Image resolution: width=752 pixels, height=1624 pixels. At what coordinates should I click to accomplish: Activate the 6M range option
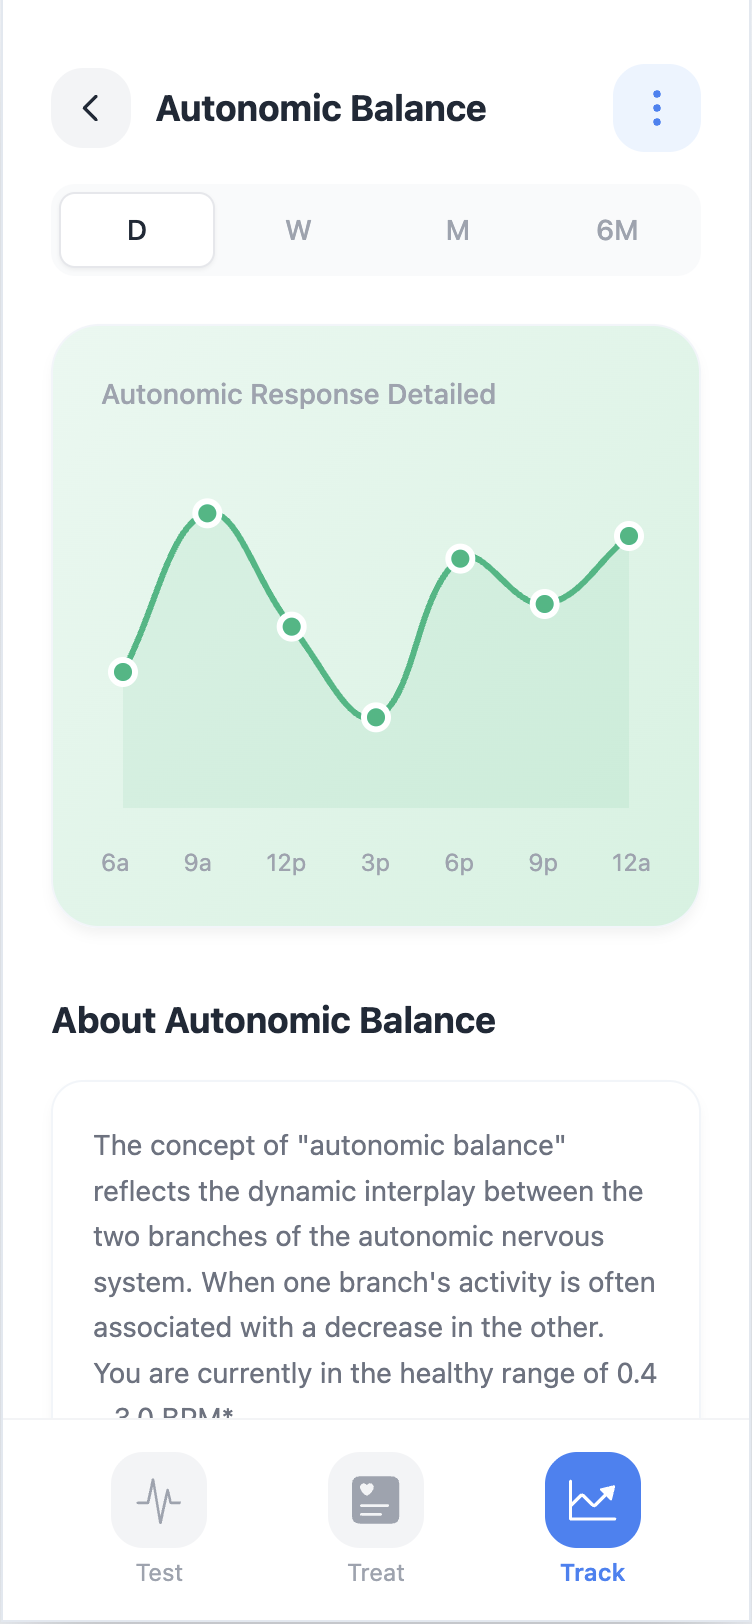pyautogui.click(x=617, y=230)
